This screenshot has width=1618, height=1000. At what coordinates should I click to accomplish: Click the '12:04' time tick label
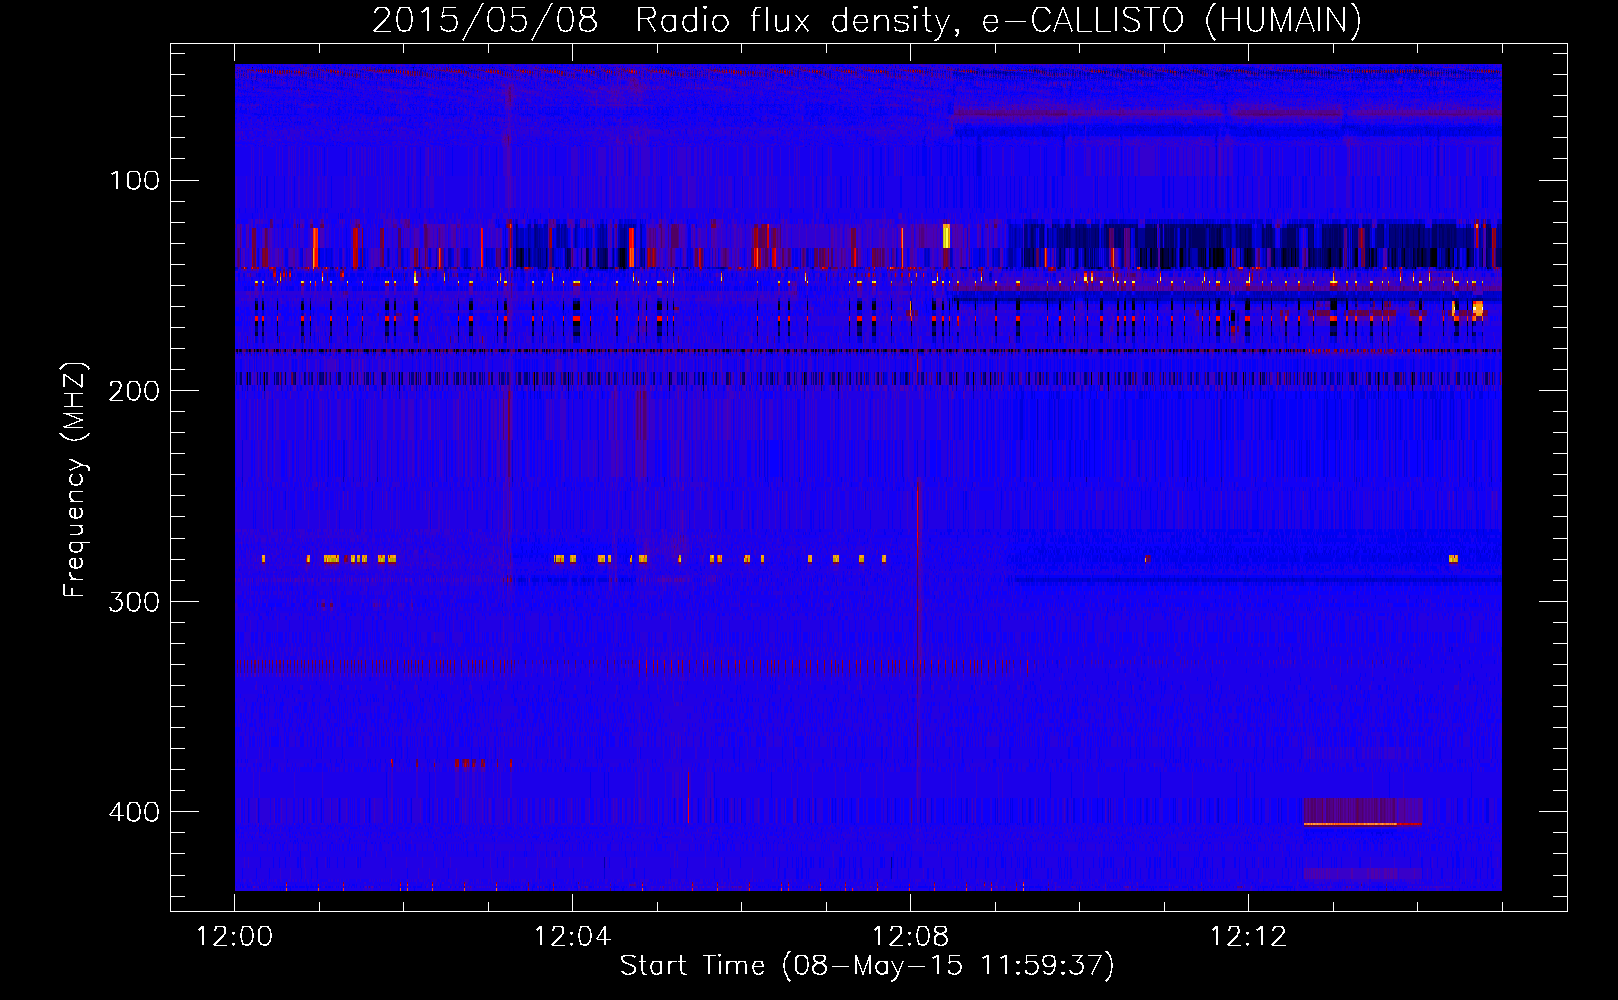coord(572,937)
